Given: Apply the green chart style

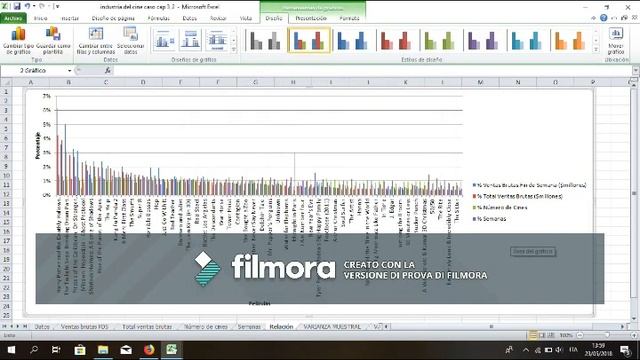Looking at the screenshot, I should (x=439, y=40).
